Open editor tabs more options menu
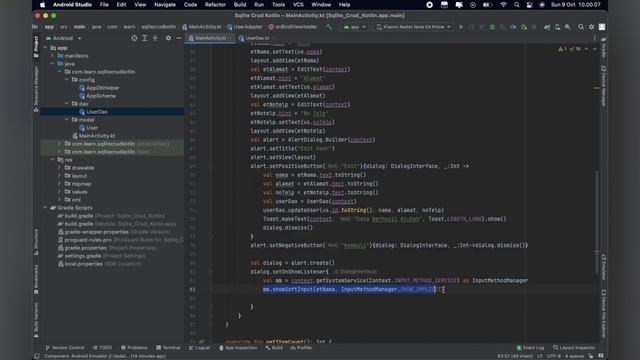Image resolution: width=640 pixels, height=360 pixels. pos(594,38)
